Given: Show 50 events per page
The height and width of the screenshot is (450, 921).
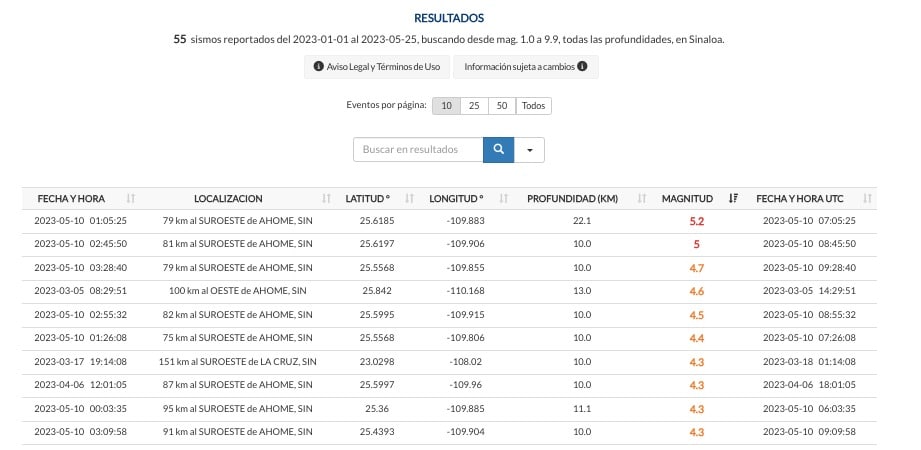Looking at the screenshot, I should coord(502,106).
